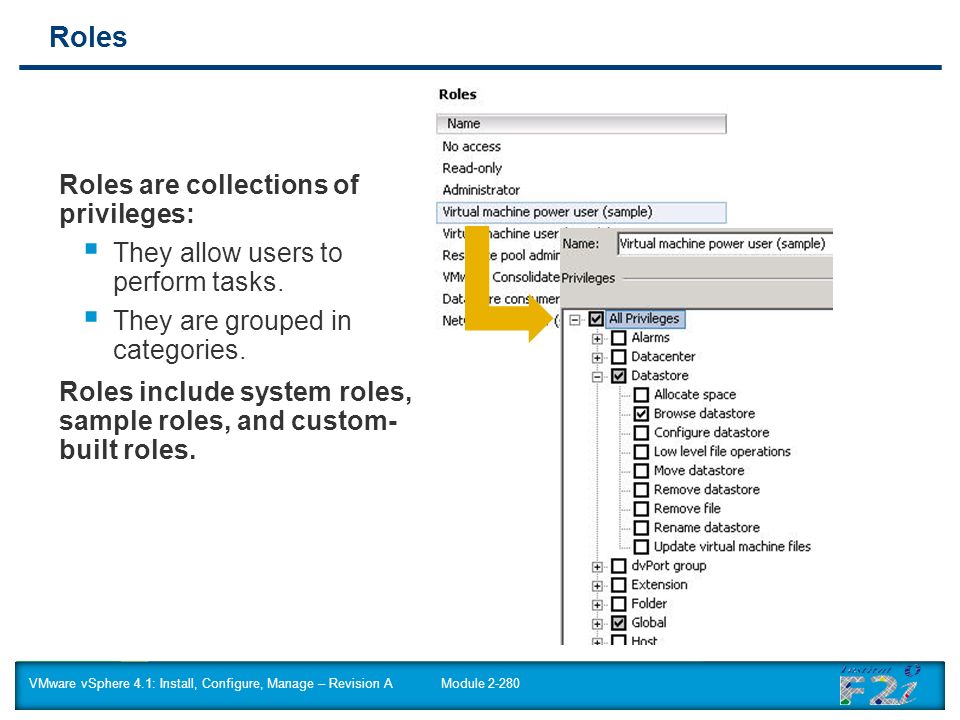Tick the Update virtual machine files checkbox

coord(641,547)
